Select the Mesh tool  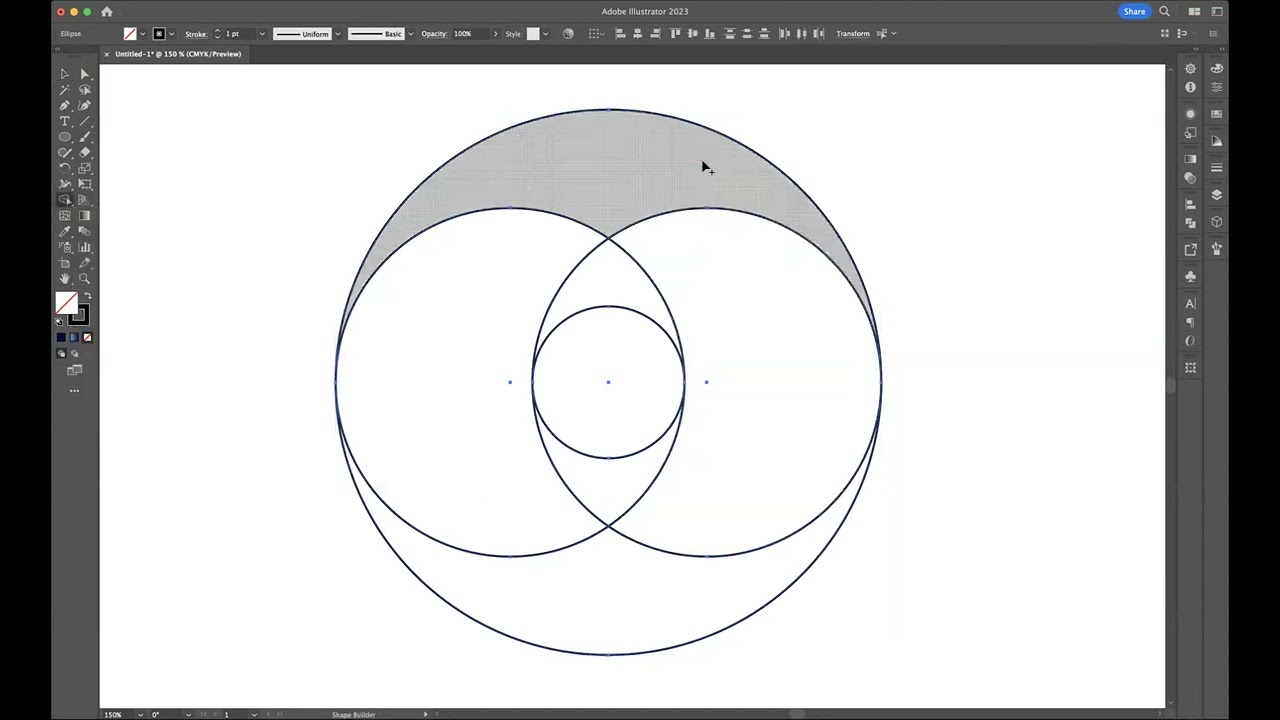point(65,216)
